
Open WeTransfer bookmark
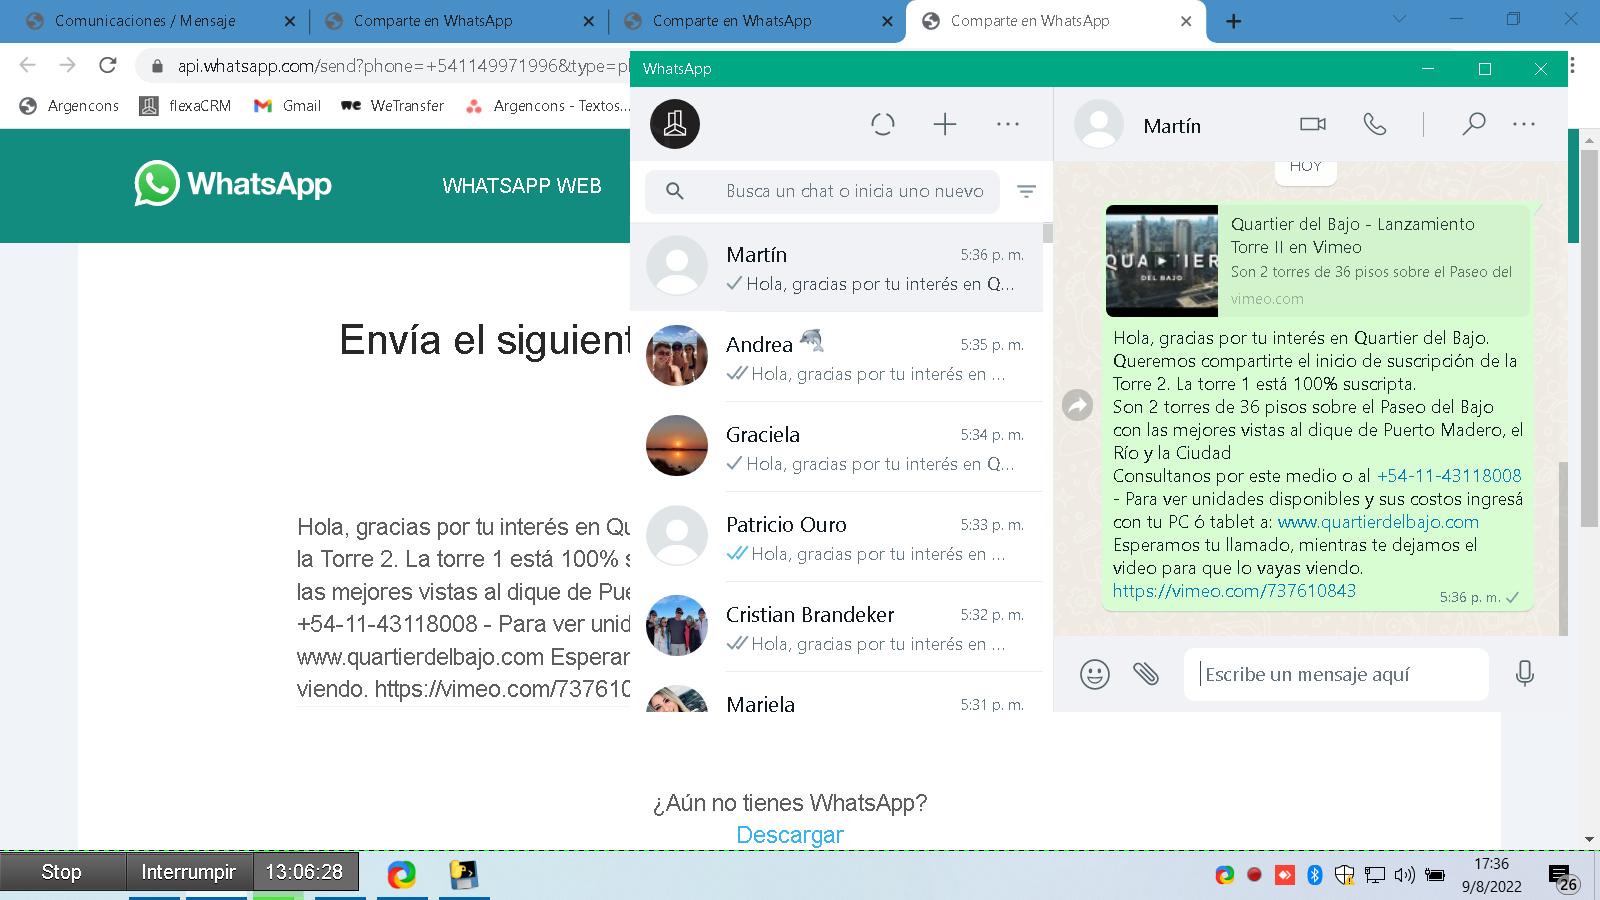point(392,105)
